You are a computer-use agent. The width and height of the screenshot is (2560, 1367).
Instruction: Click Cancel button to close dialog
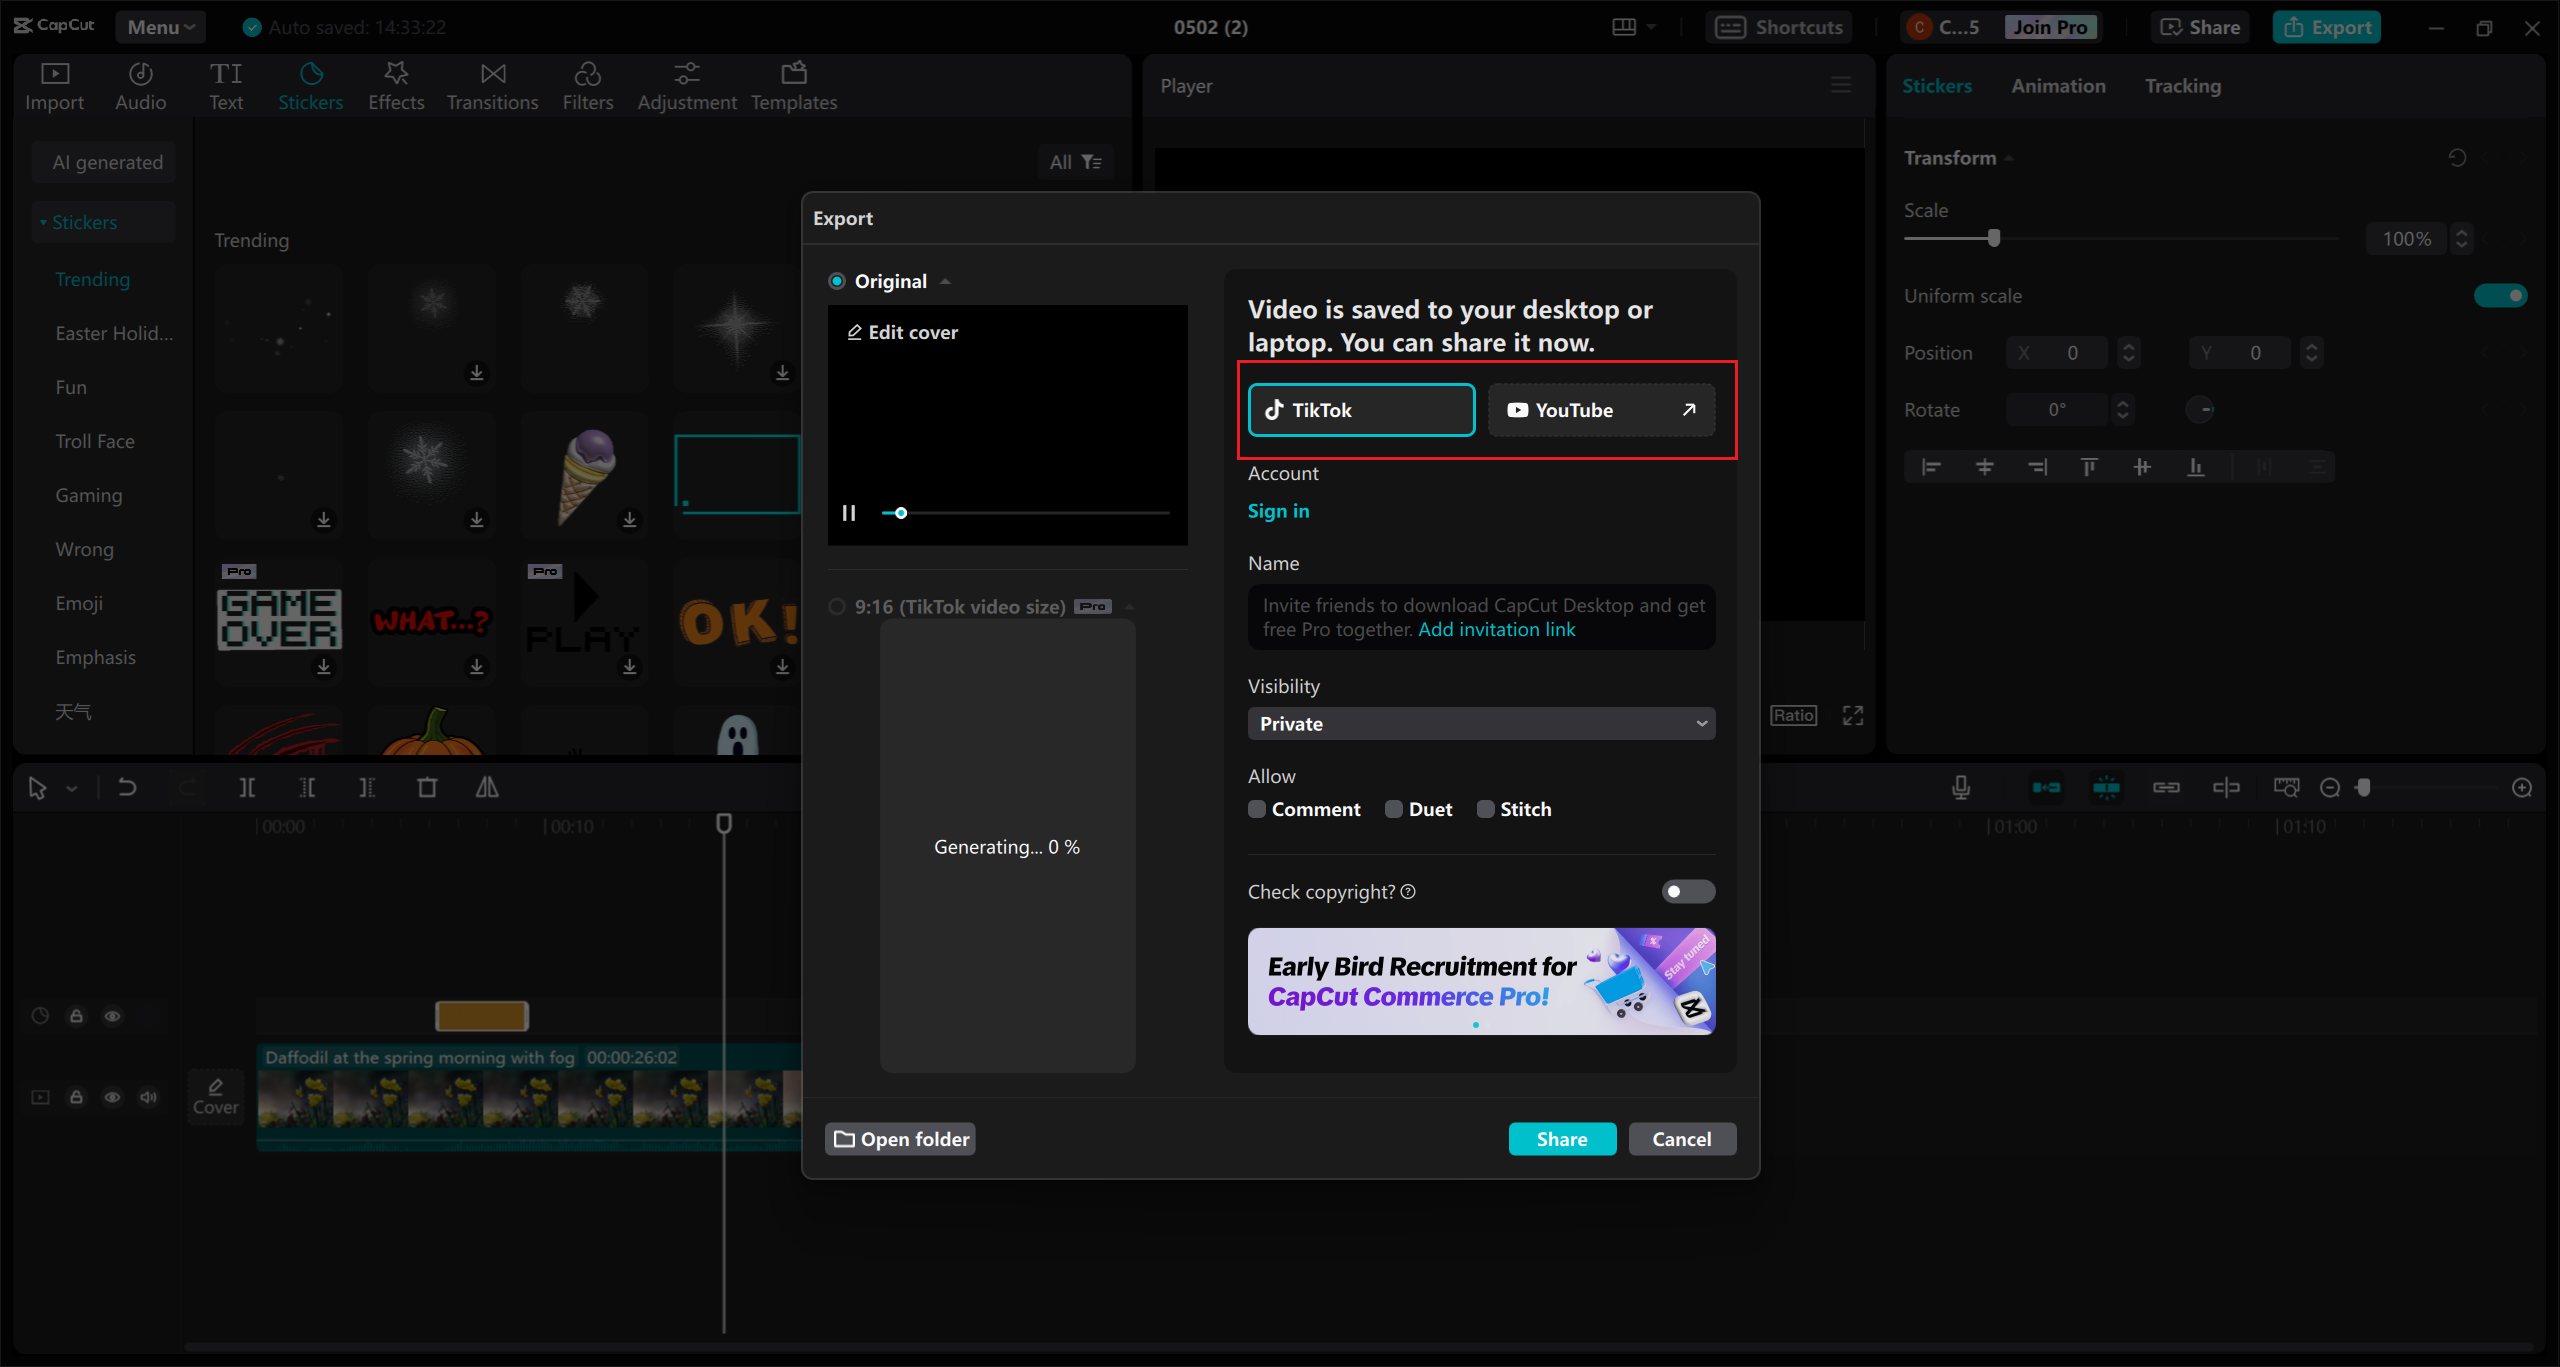point(1680,1138)
